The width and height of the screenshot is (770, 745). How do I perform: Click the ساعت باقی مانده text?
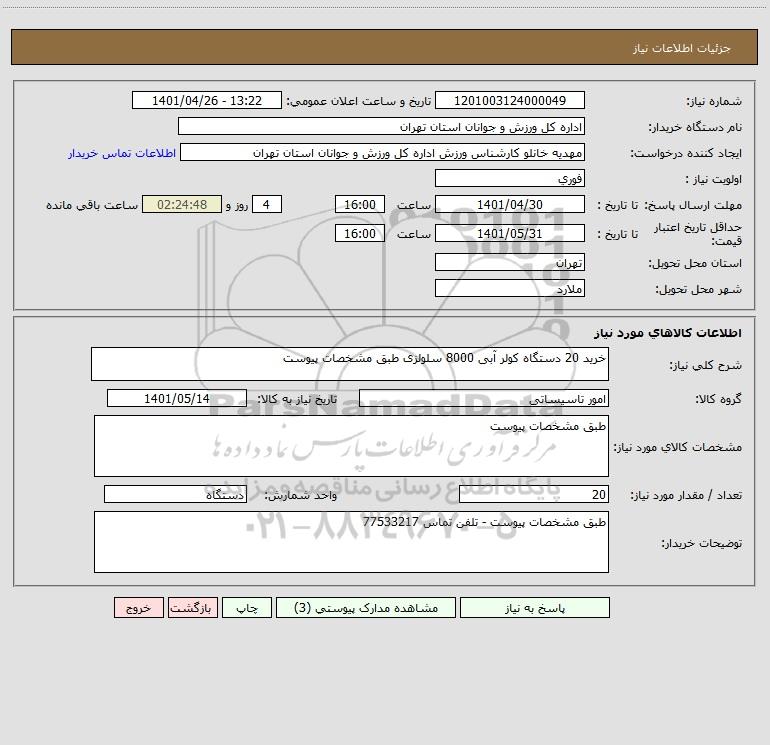click(x=92, y=205)
